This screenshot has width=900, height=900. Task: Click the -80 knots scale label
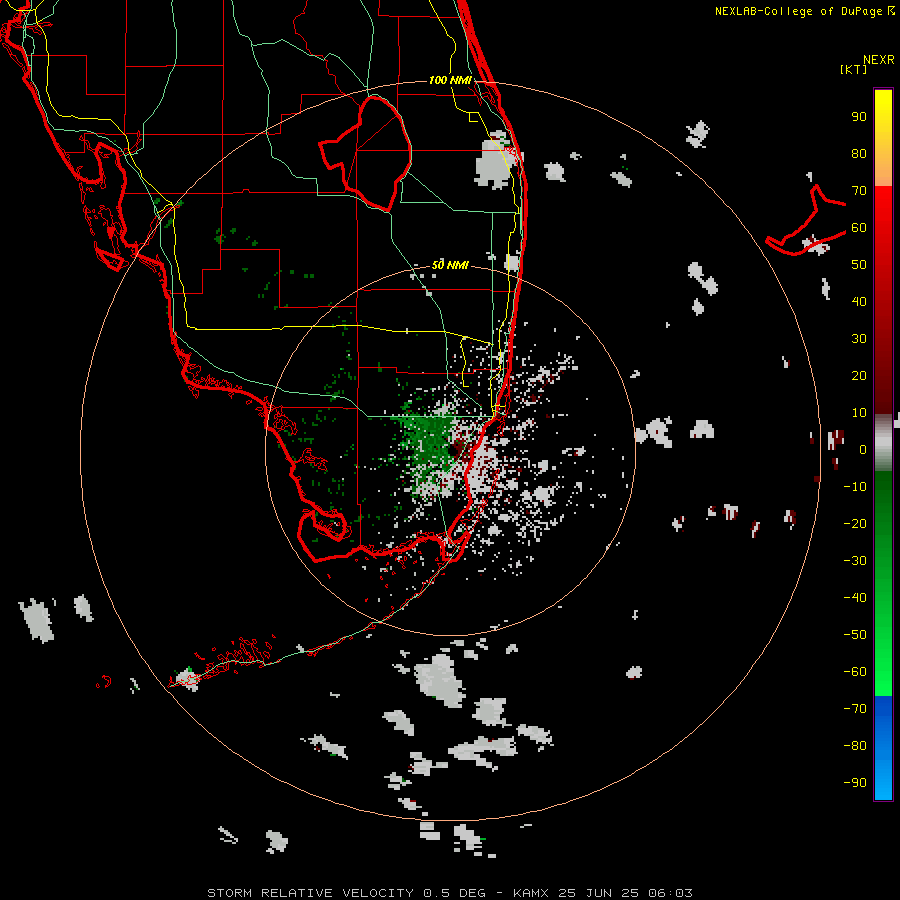(855, 746)
